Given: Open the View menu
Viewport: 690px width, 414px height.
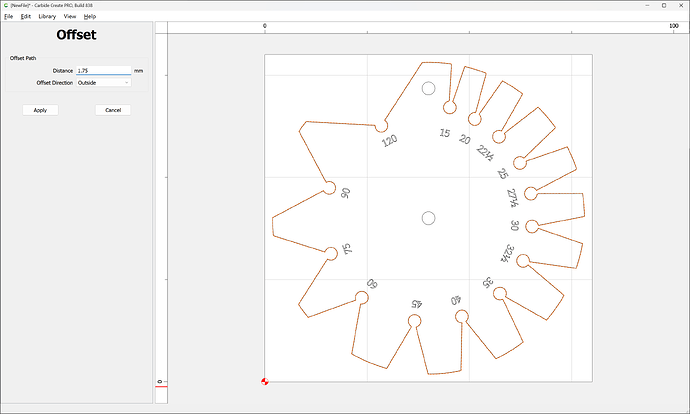Looking at the screenshot, I should point(69,17).
